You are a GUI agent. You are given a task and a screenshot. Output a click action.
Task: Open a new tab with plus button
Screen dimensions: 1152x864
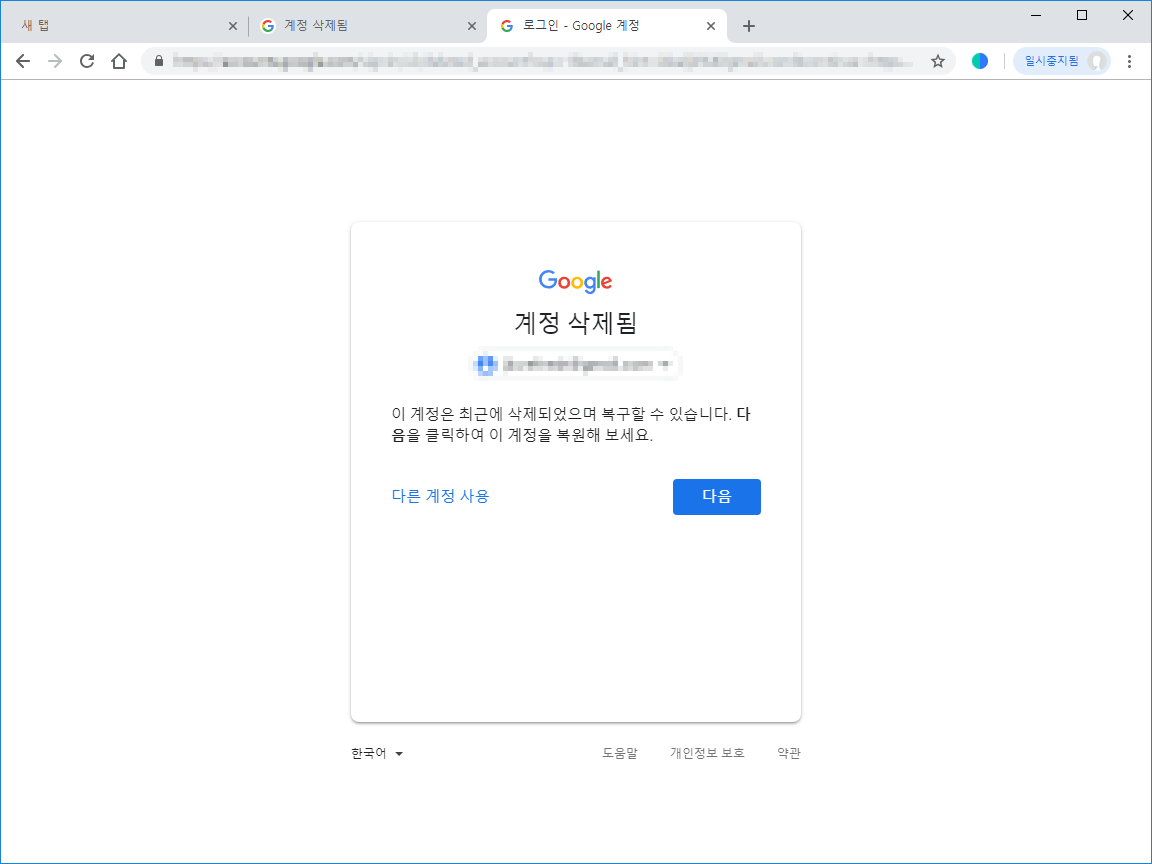749,26
